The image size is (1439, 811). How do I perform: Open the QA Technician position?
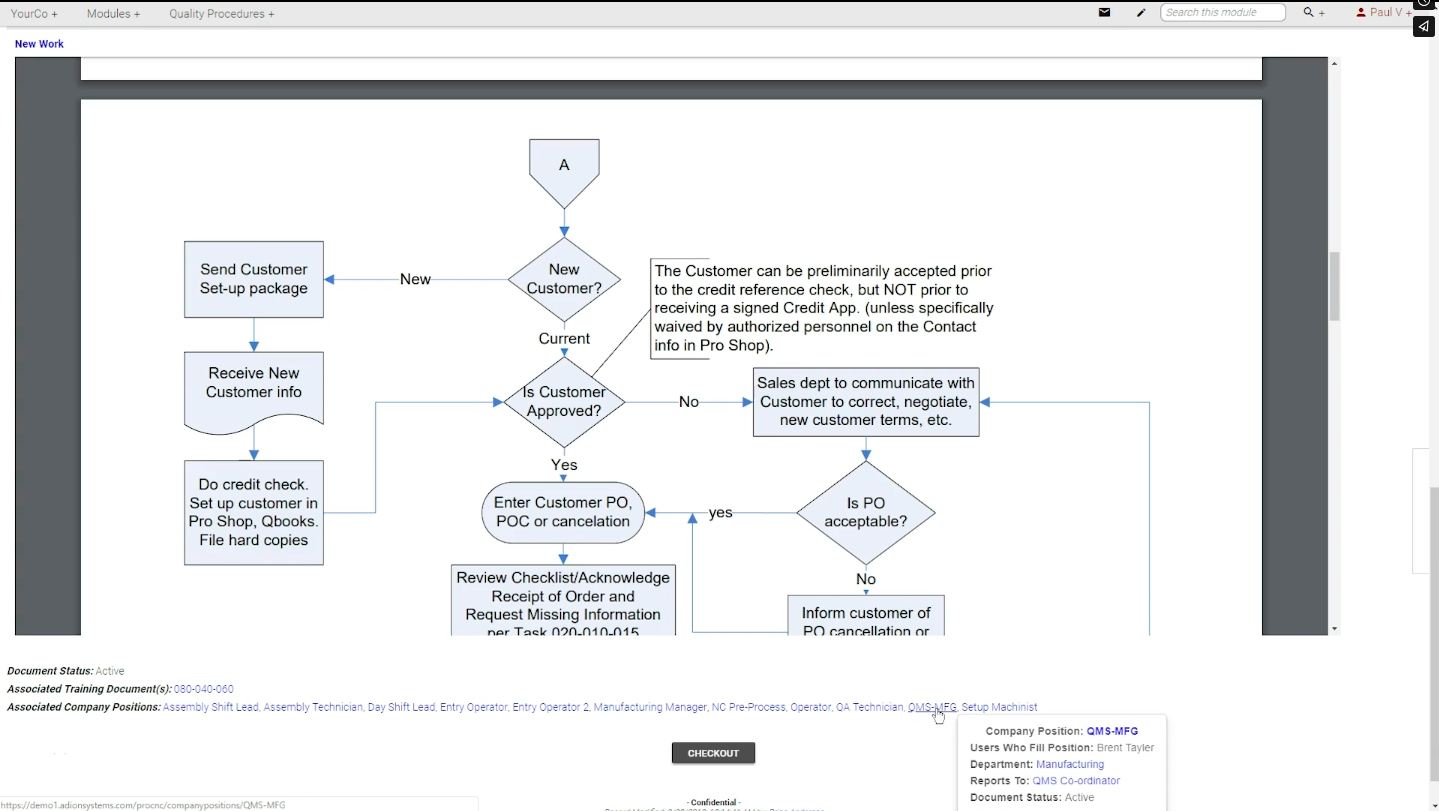pos(870,707)
